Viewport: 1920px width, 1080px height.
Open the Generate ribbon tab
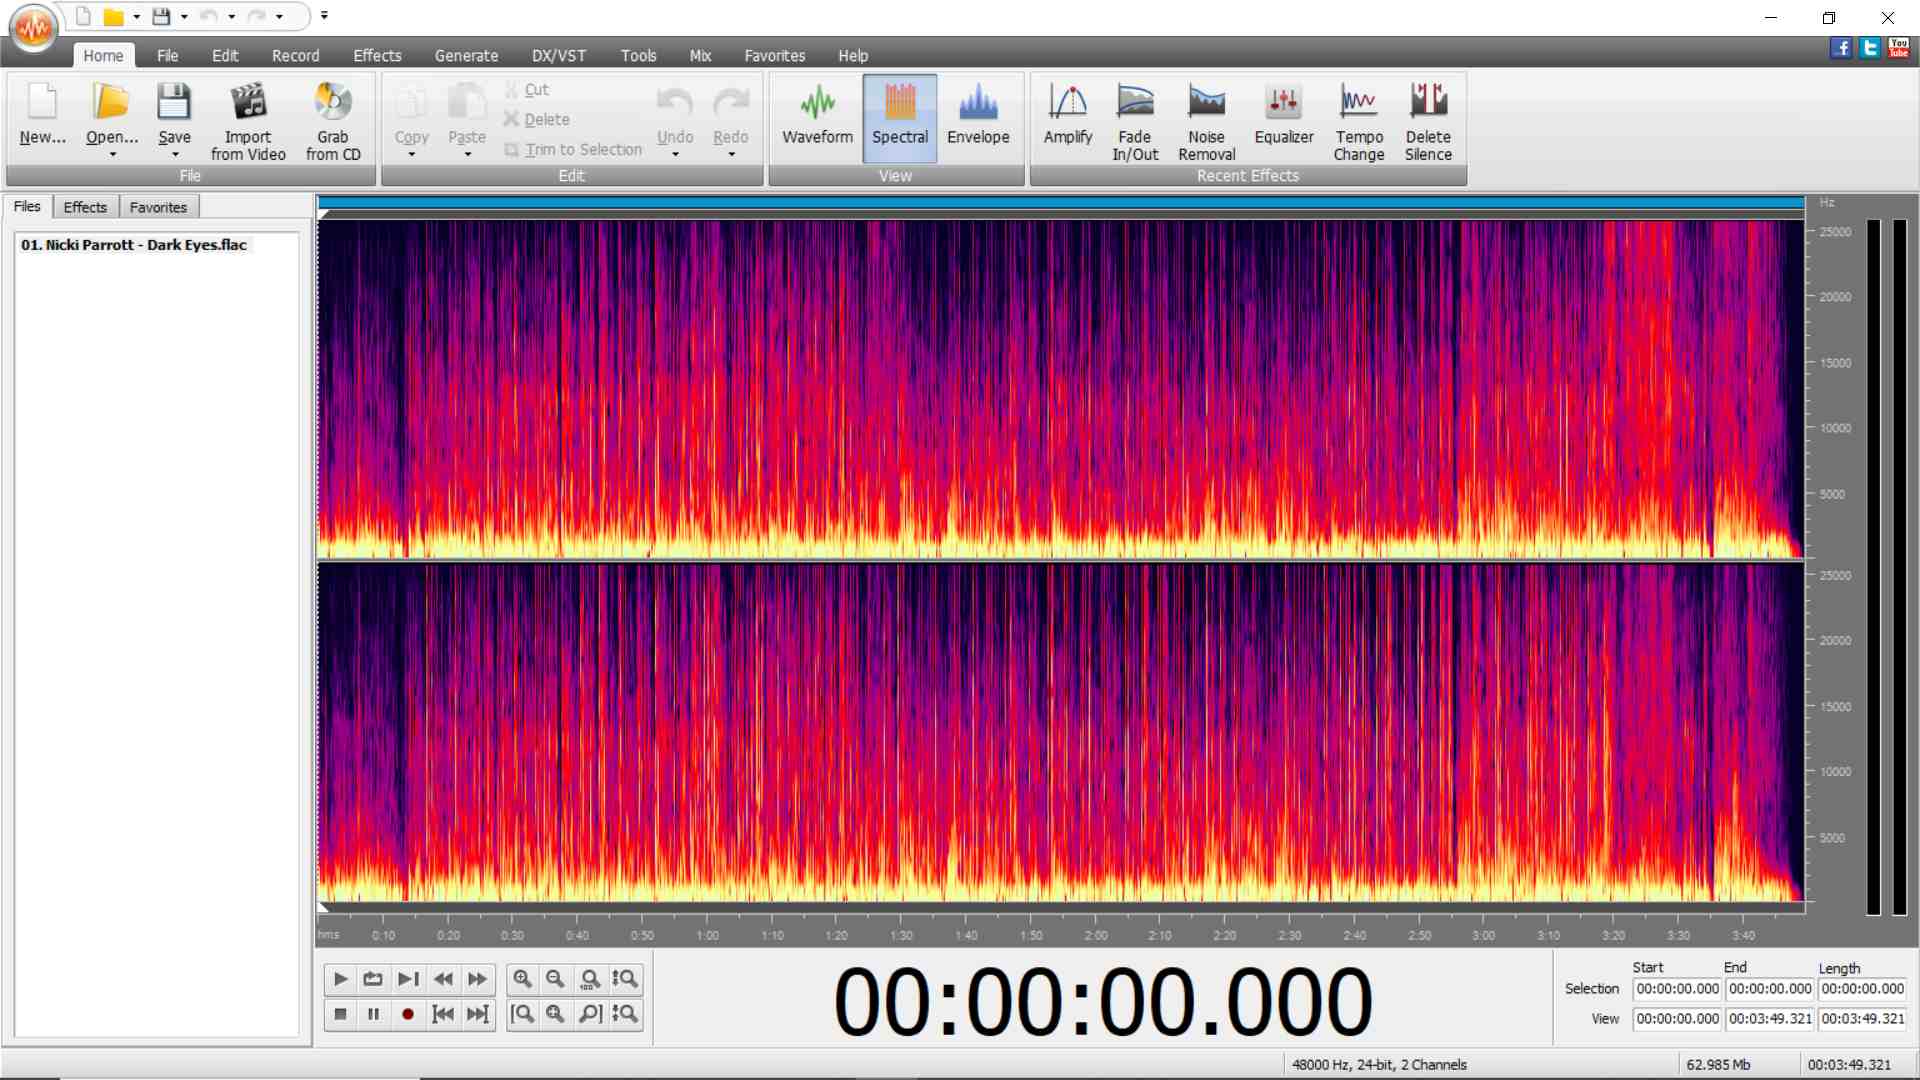(x=466, y=56)
